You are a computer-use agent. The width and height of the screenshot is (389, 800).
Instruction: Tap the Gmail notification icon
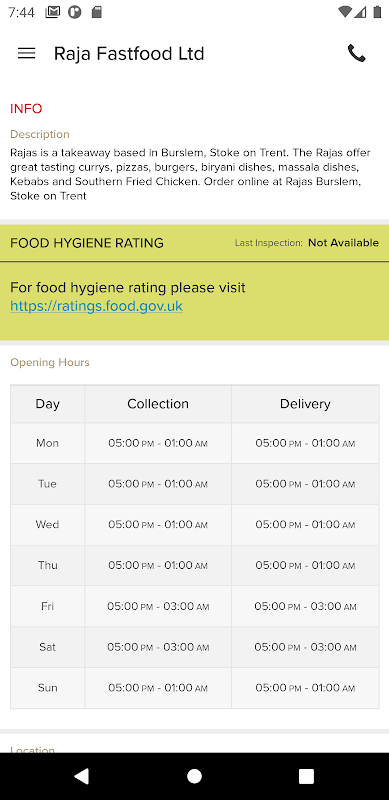tap(53, 12)
